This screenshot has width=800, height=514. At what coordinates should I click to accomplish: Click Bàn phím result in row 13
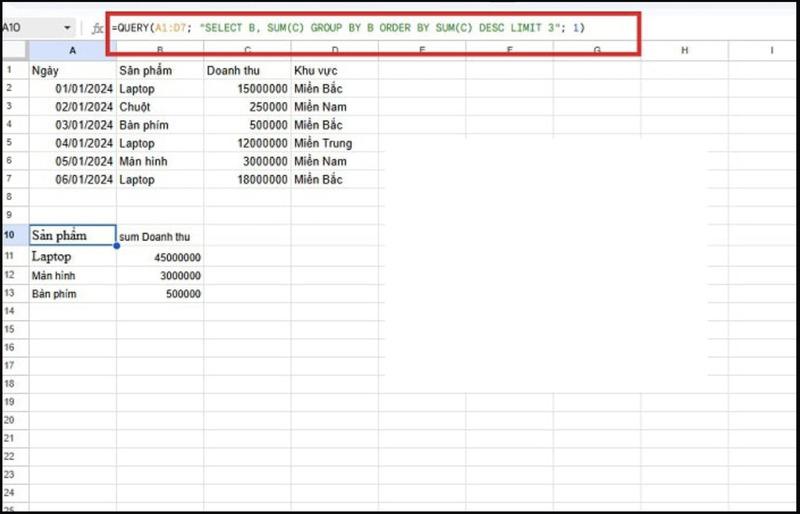click(72, 293)
